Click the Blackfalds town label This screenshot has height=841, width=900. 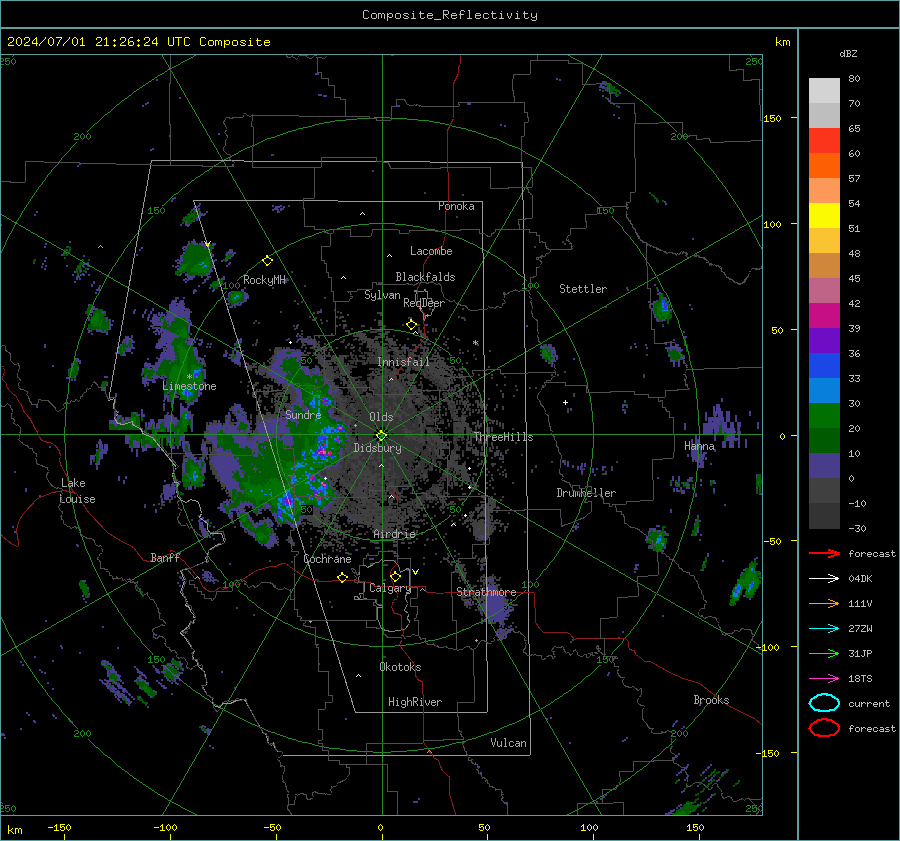click(x=425, y=277)
